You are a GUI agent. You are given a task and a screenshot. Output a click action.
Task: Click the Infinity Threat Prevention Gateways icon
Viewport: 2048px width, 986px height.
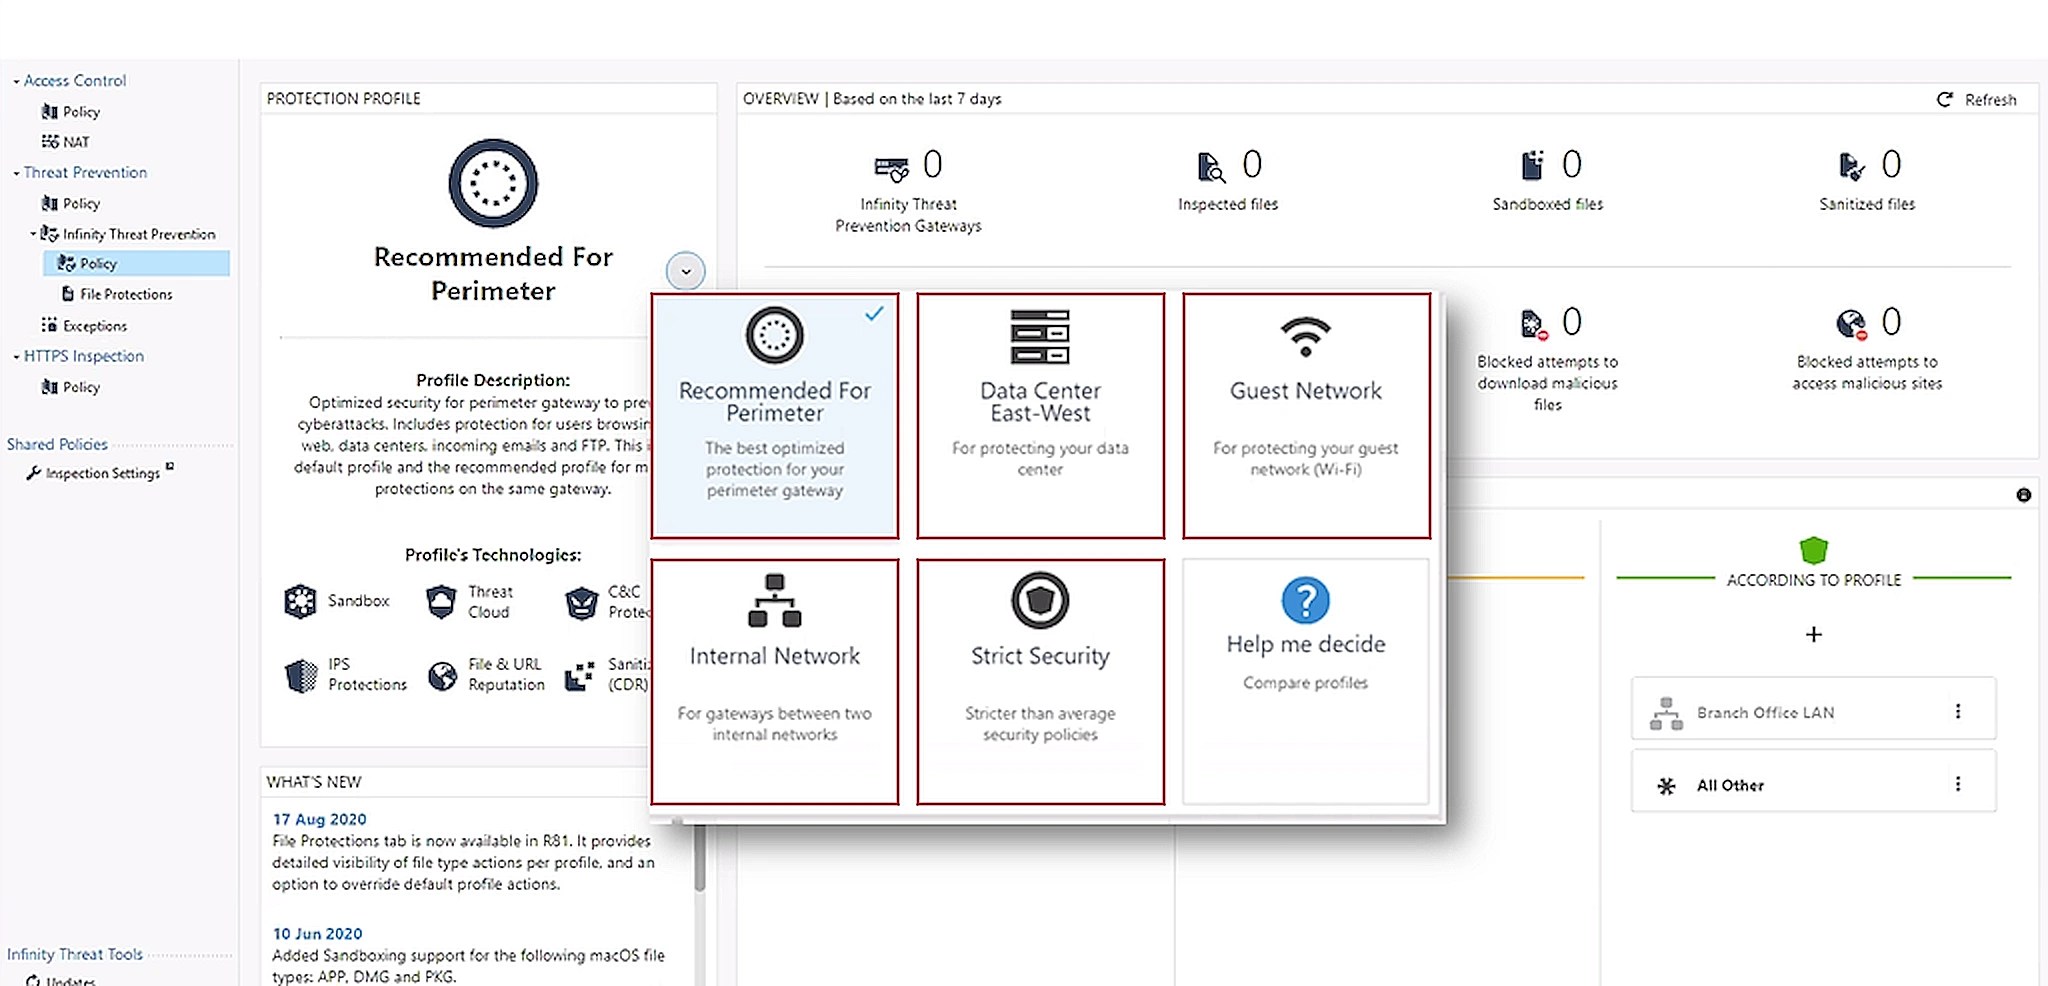892,167
